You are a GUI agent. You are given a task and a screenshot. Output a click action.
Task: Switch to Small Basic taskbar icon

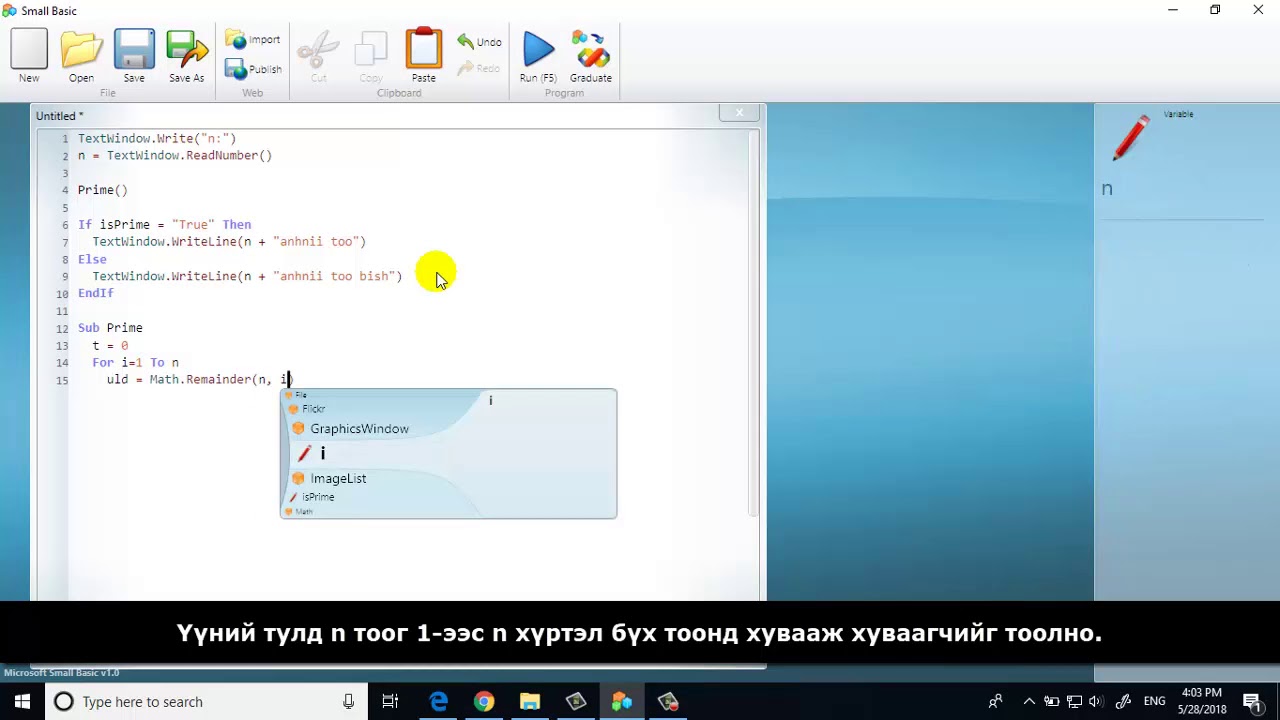[x=622, y=702]
